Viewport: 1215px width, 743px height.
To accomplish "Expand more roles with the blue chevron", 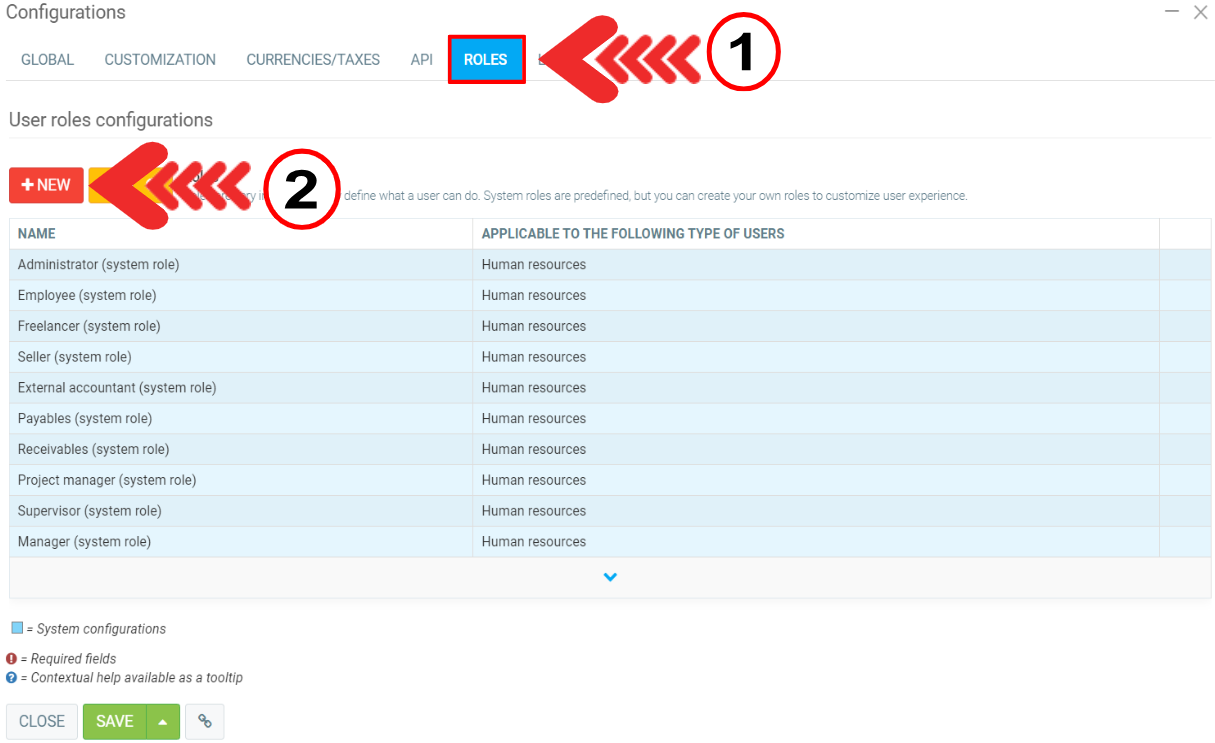I will point(610,577).
